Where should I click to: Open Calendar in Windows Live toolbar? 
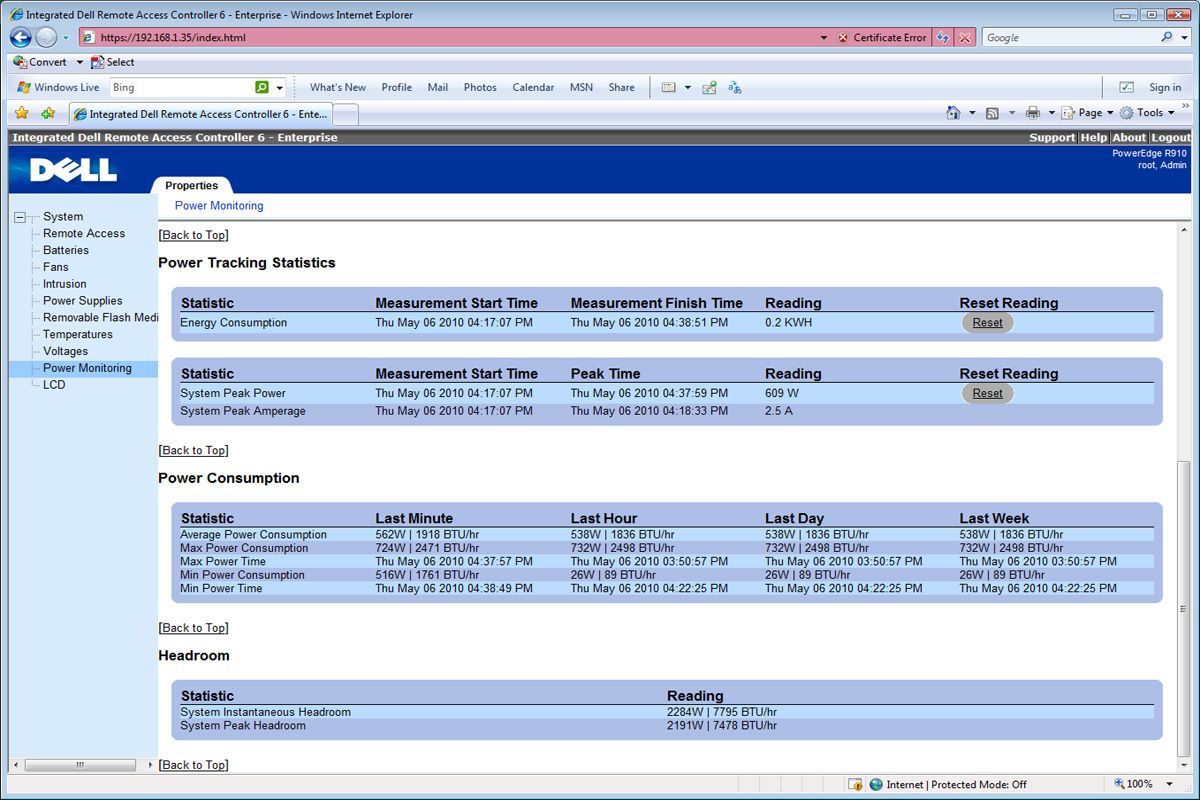tap(533, 87)
